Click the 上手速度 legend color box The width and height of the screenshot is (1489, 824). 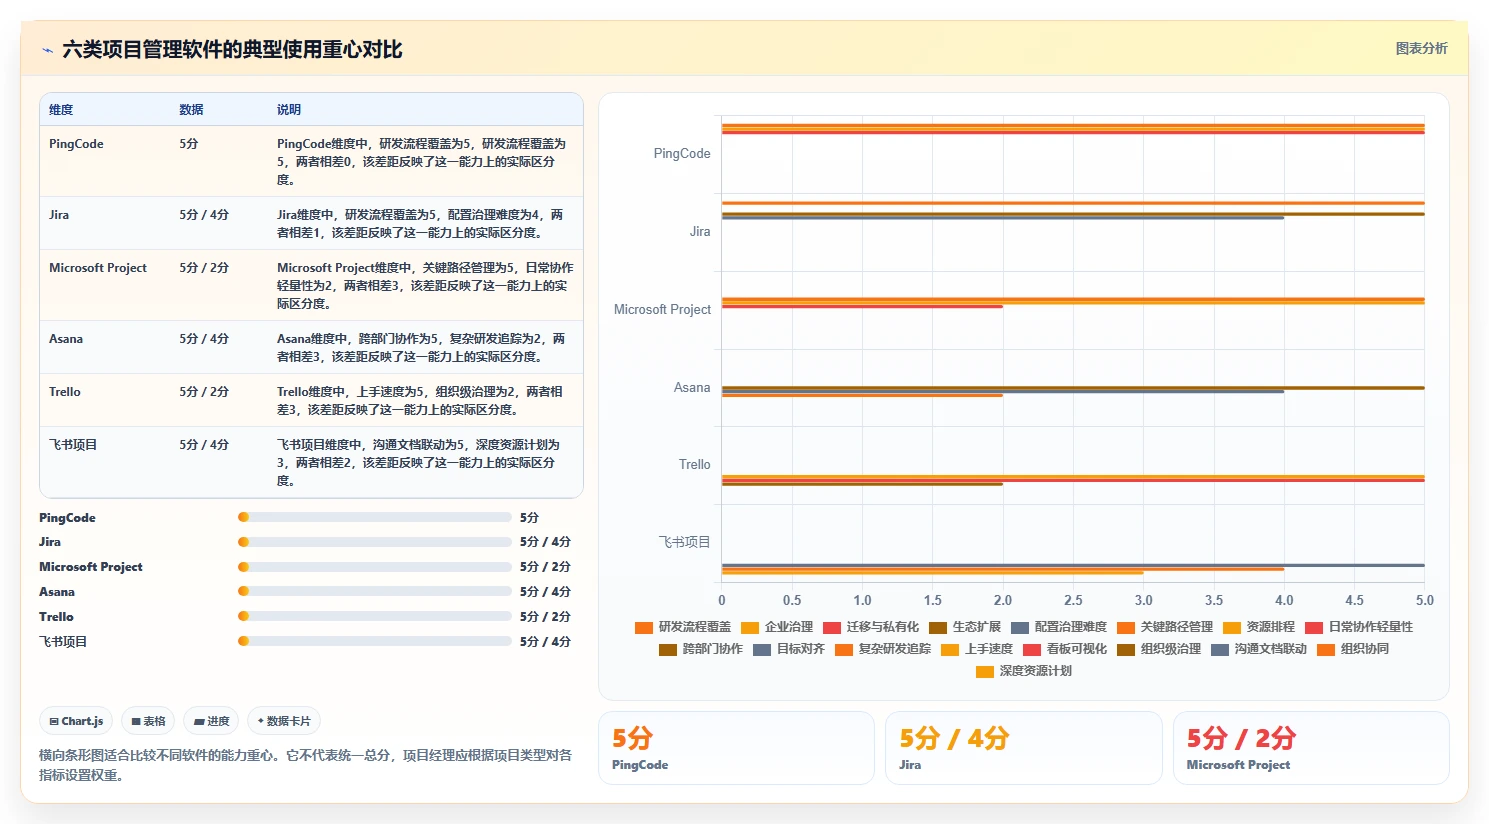click(x=950, y=649)
